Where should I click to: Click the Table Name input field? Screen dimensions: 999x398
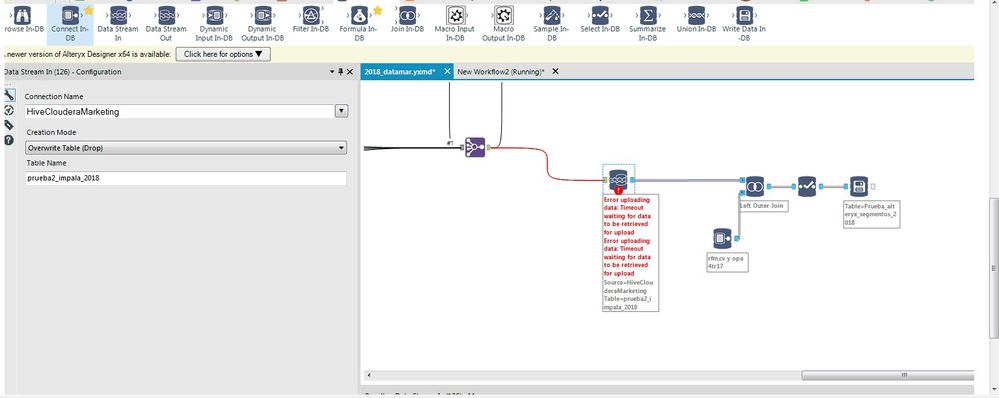[186, 178]
